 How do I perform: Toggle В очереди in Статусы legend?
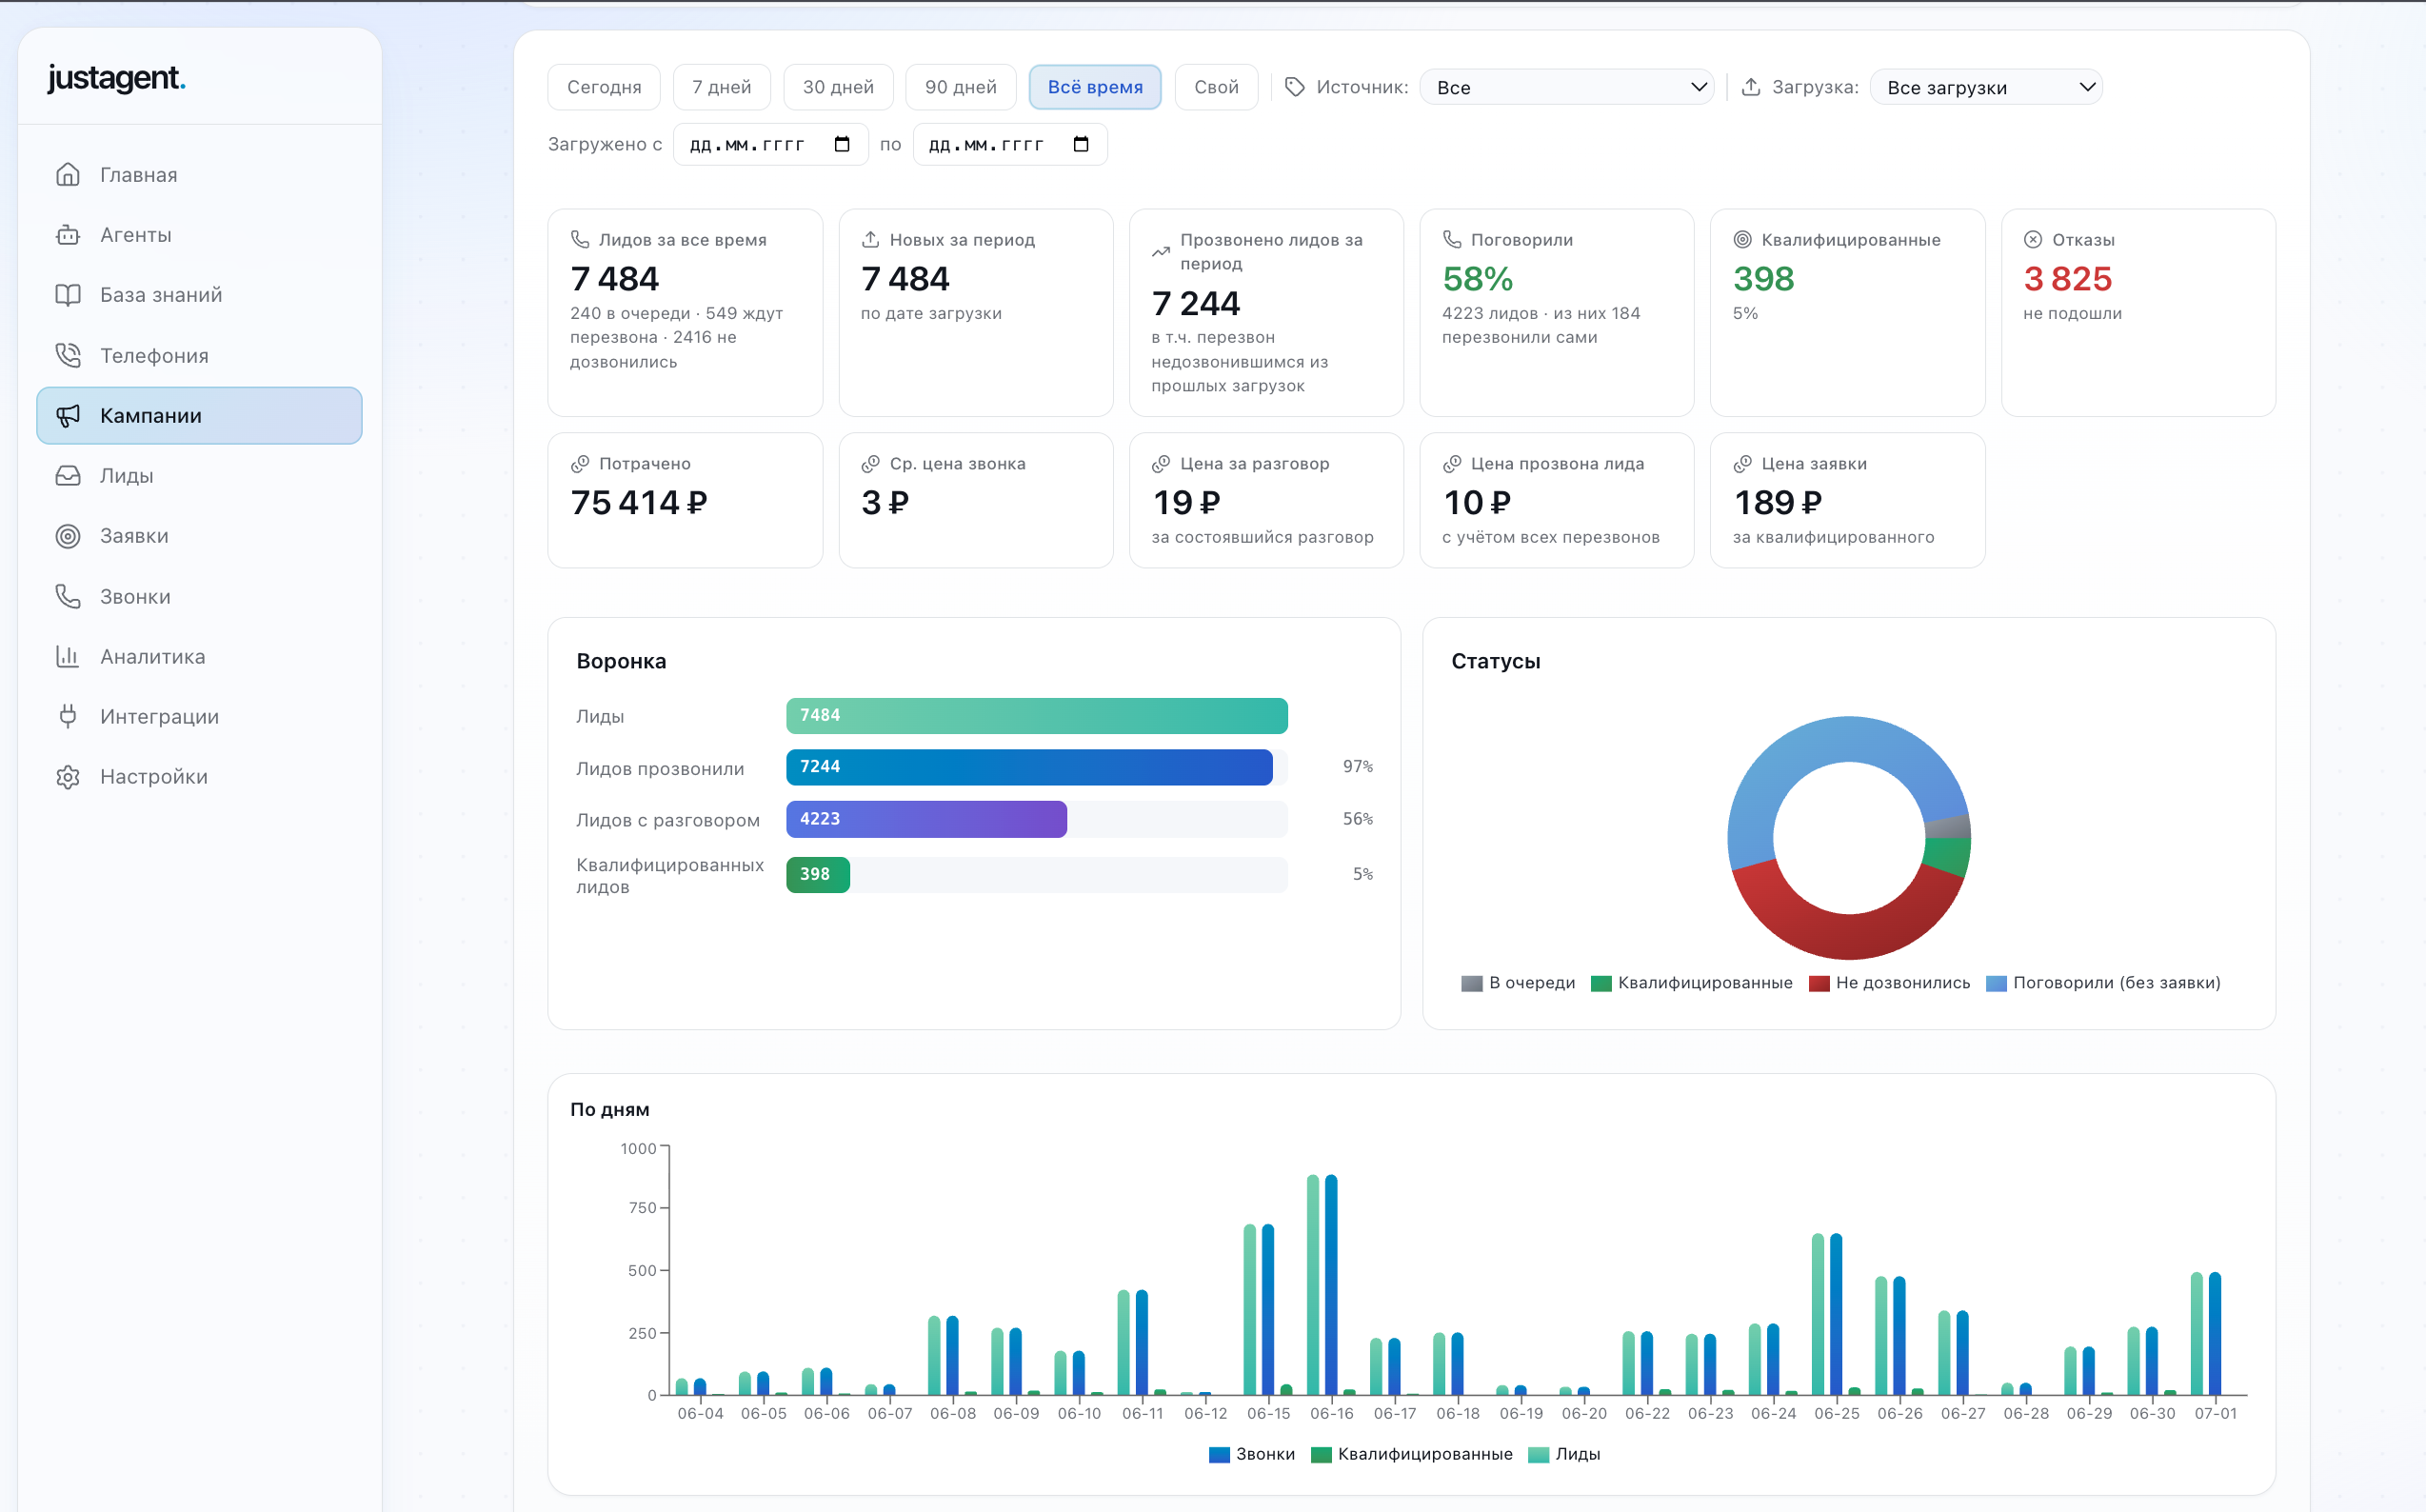[1518, 983]
